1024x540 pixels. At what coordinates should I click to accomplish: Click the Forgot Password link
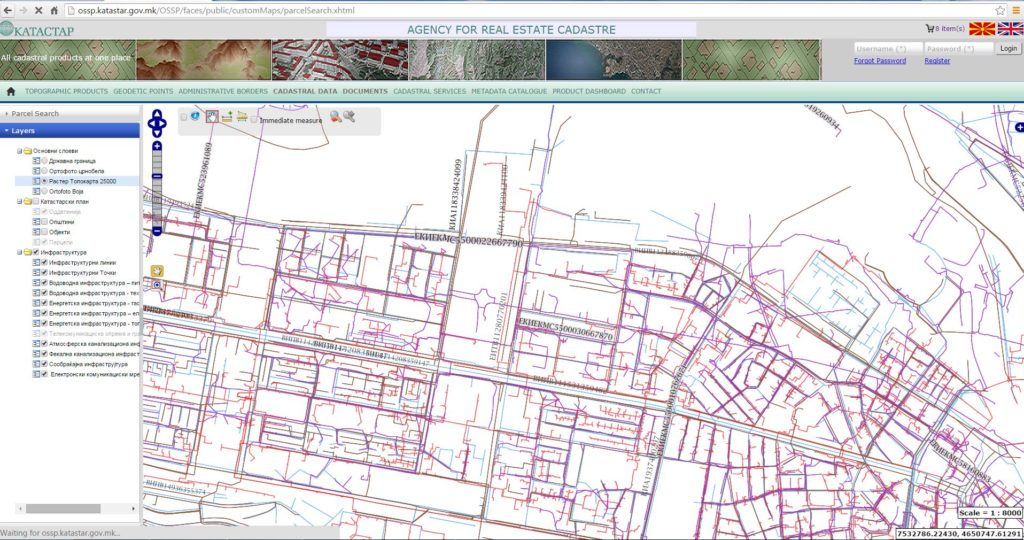click(879, 61)
